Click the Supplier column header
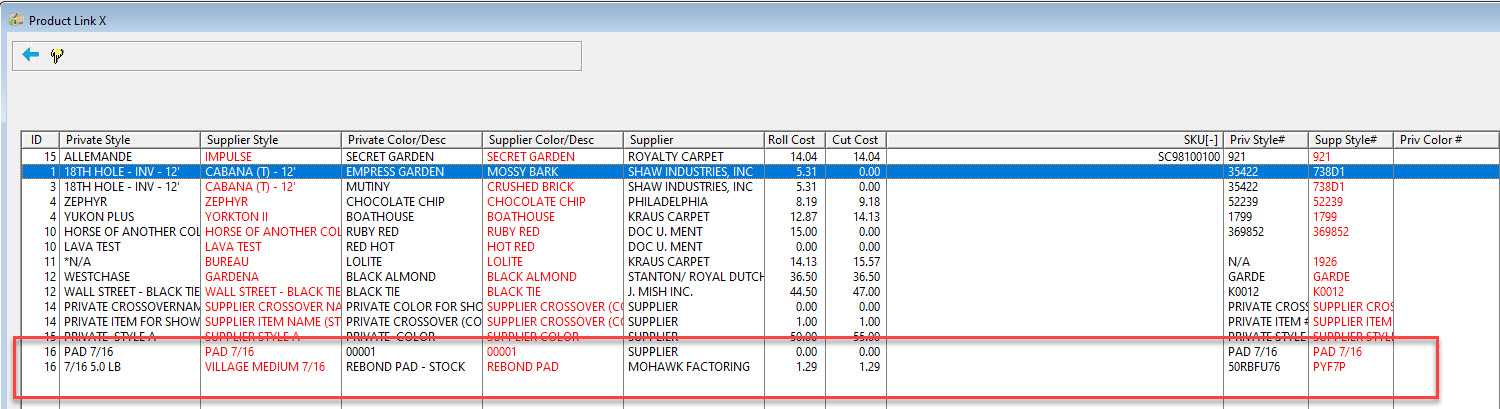1500x409 pixels. coord(694,140)
